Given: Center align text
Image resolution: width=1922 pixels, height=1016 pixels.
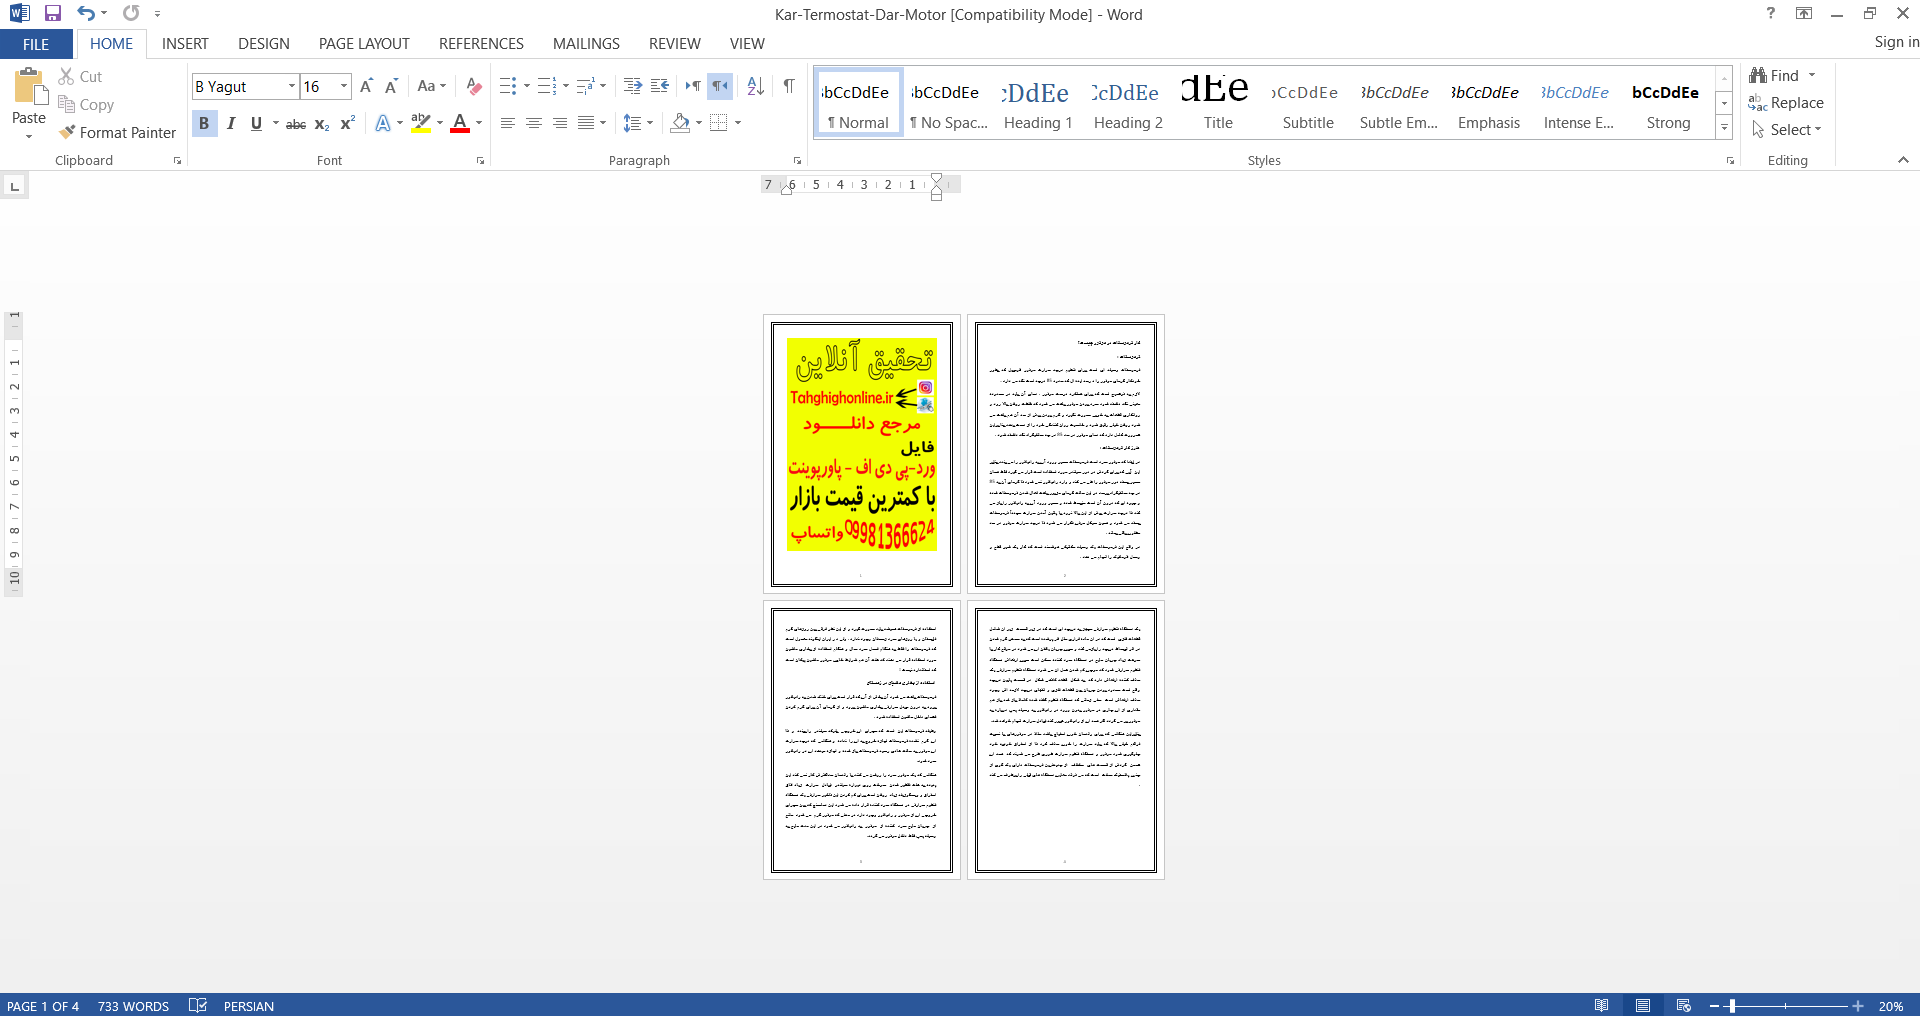Looking at the screenshot, I should 534,123.
